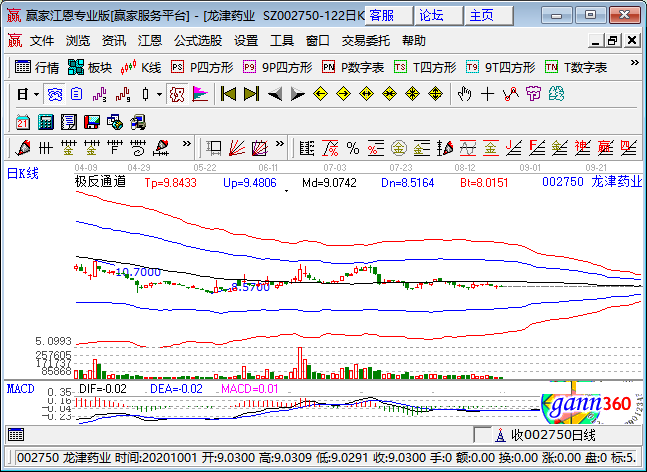The image size is (647, 472).
Task: Open the 行情 quotes view
Action: click(37, 67)
